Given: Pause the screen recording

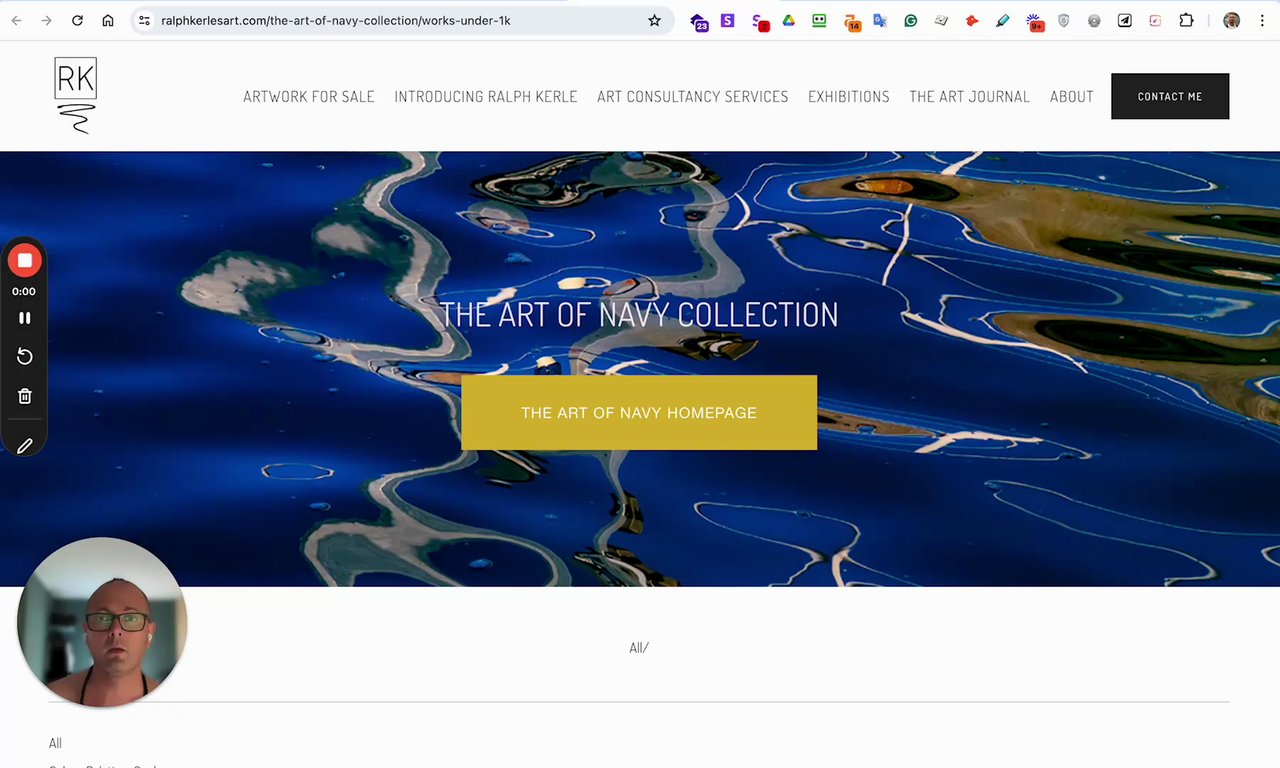Looking at the screenshot, I should (25, 318).
